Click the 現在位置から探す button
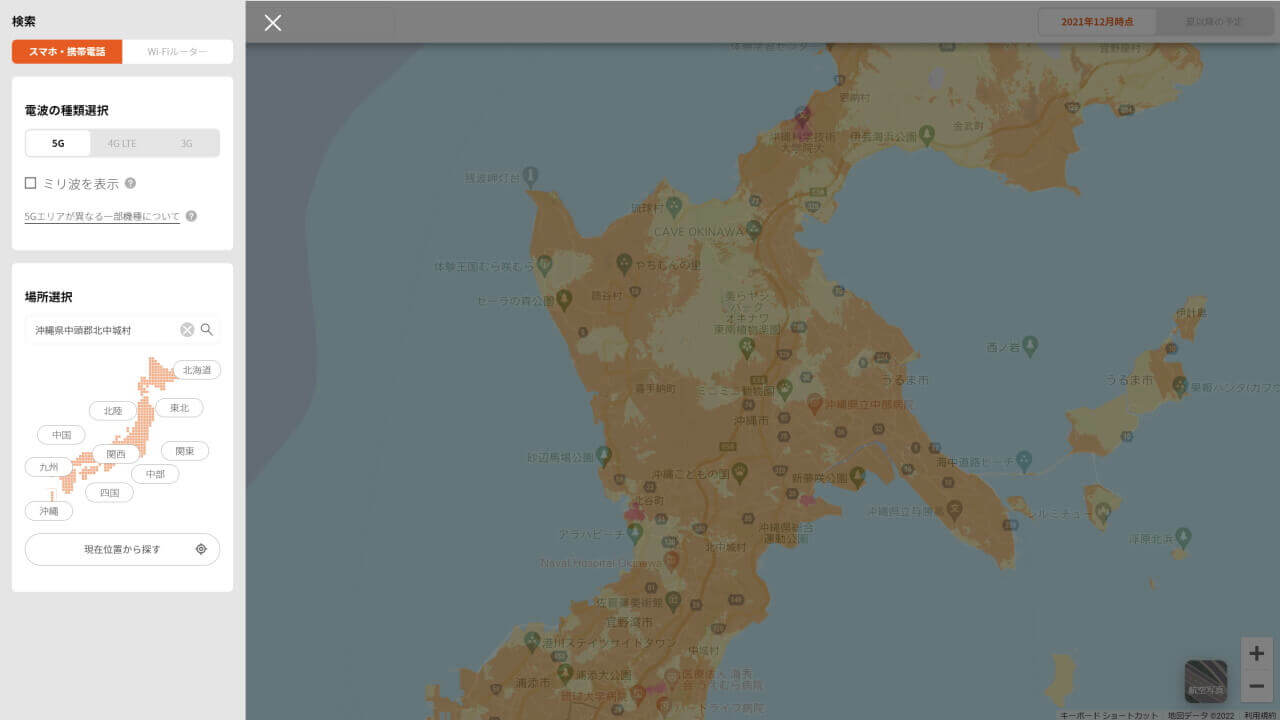This screenshot has height=720, width=1280. [x=121, y=549]
